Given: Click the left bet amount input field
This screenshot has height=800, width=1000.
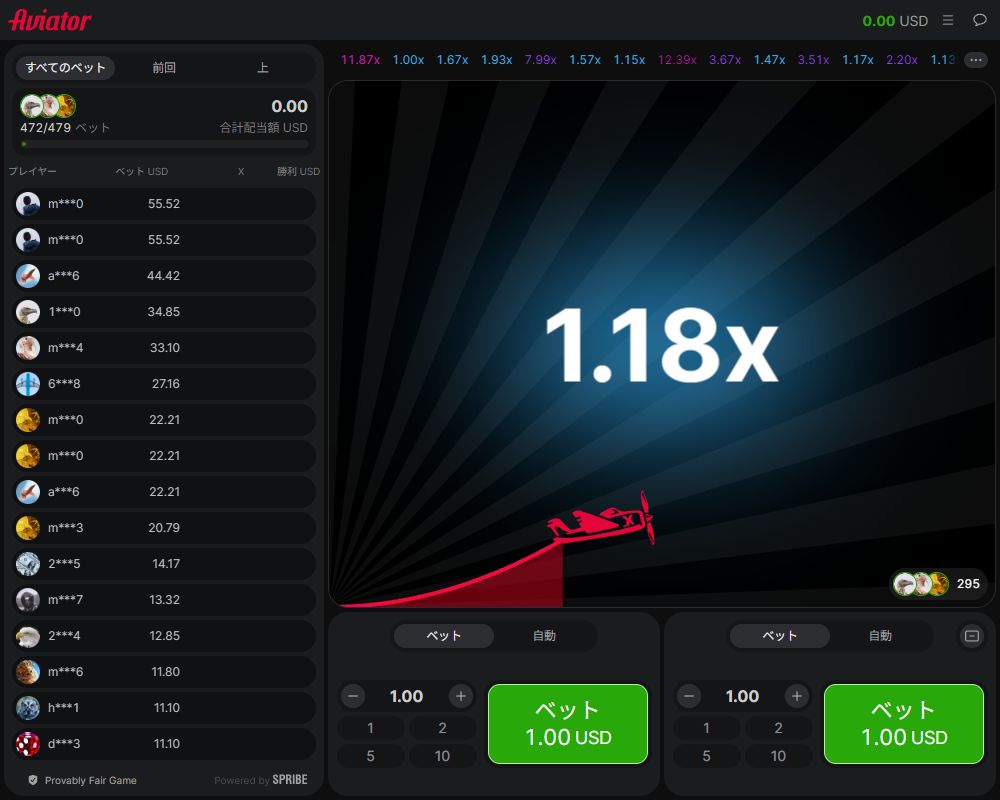Looking at the screenshot, I should point(406,696).
